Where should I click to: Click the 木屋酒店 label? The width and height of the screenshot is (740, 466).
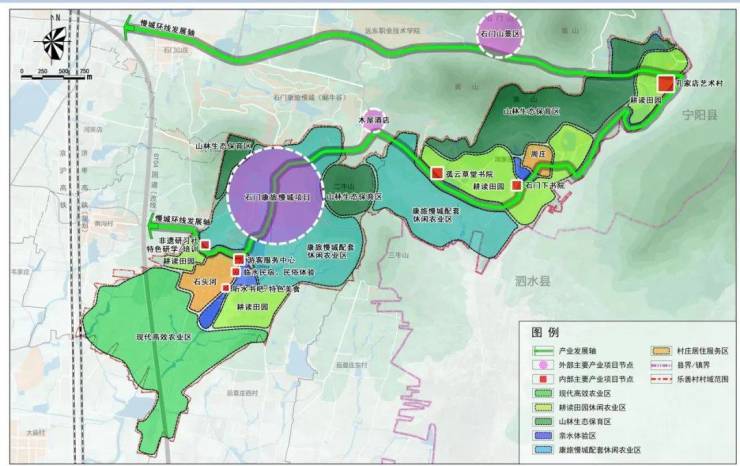[x=374, y=121]
